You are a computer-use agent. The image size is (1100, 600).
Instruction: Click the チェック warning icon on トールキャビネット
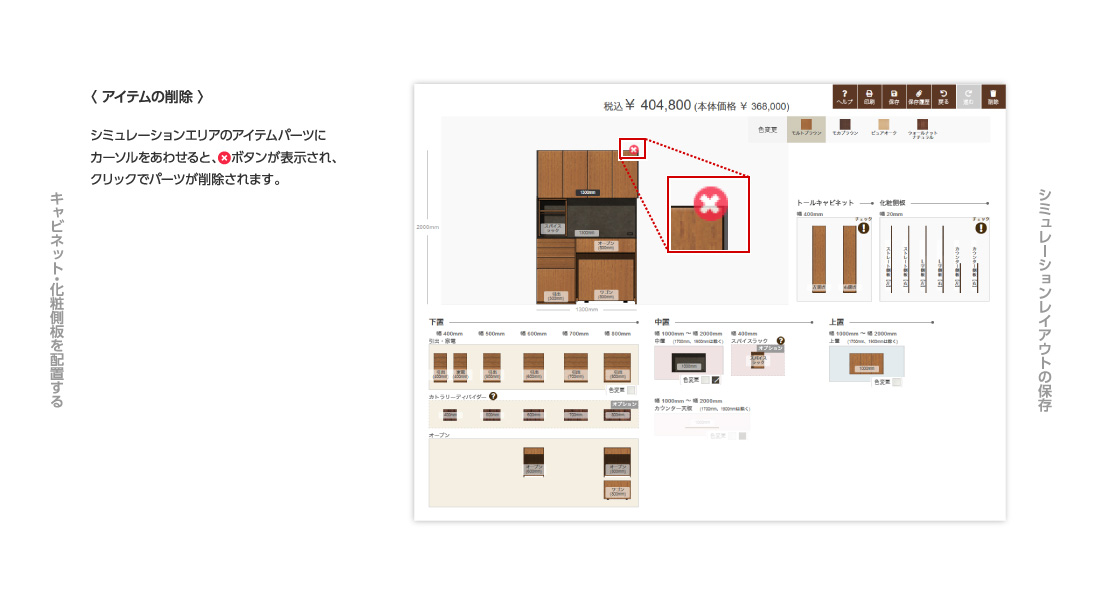[x=863, y=228]
